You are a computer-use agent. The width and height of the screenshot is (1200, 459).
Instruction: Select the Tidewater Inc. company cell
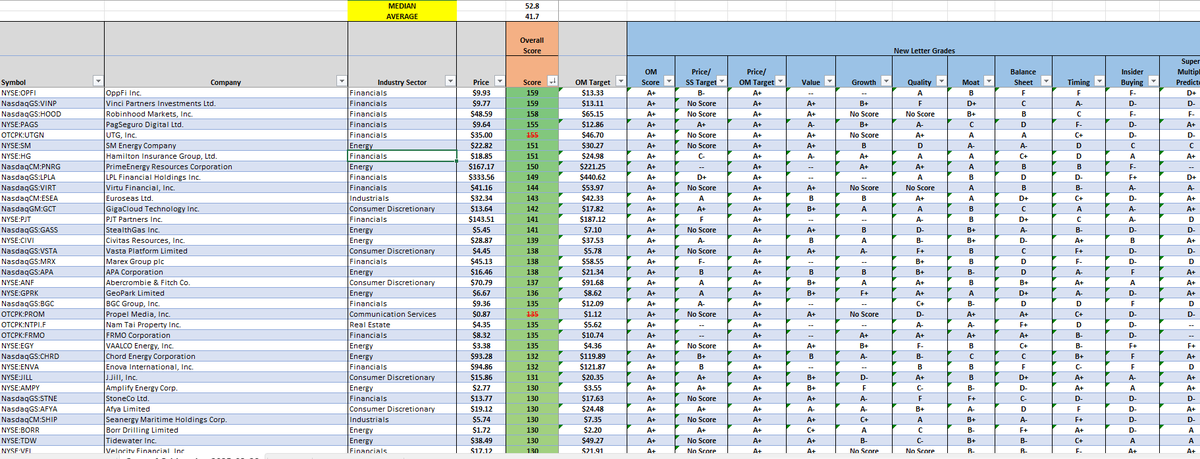225,439
